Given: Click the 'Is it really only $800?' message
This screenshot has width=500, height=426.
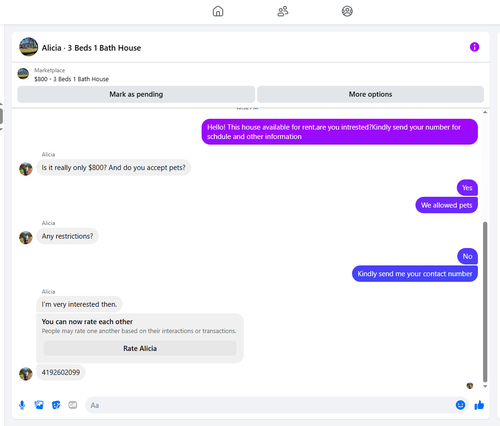Looking at the screenshot, I should [x=113, y=167].
